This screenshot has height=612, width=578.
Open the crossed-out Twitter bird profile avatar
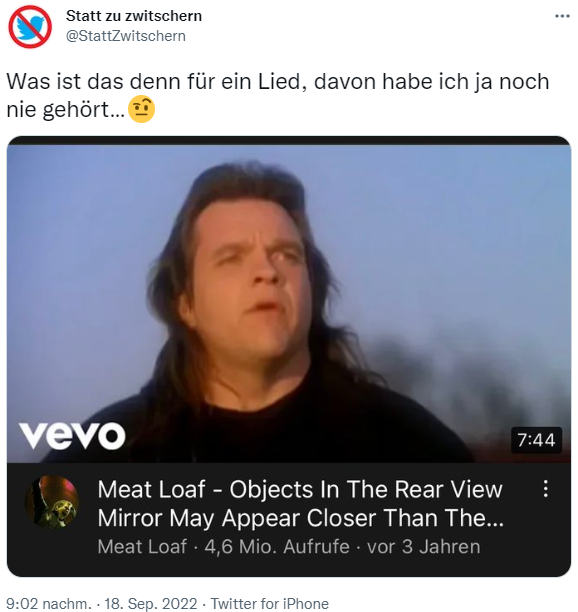tap(30, 27)
